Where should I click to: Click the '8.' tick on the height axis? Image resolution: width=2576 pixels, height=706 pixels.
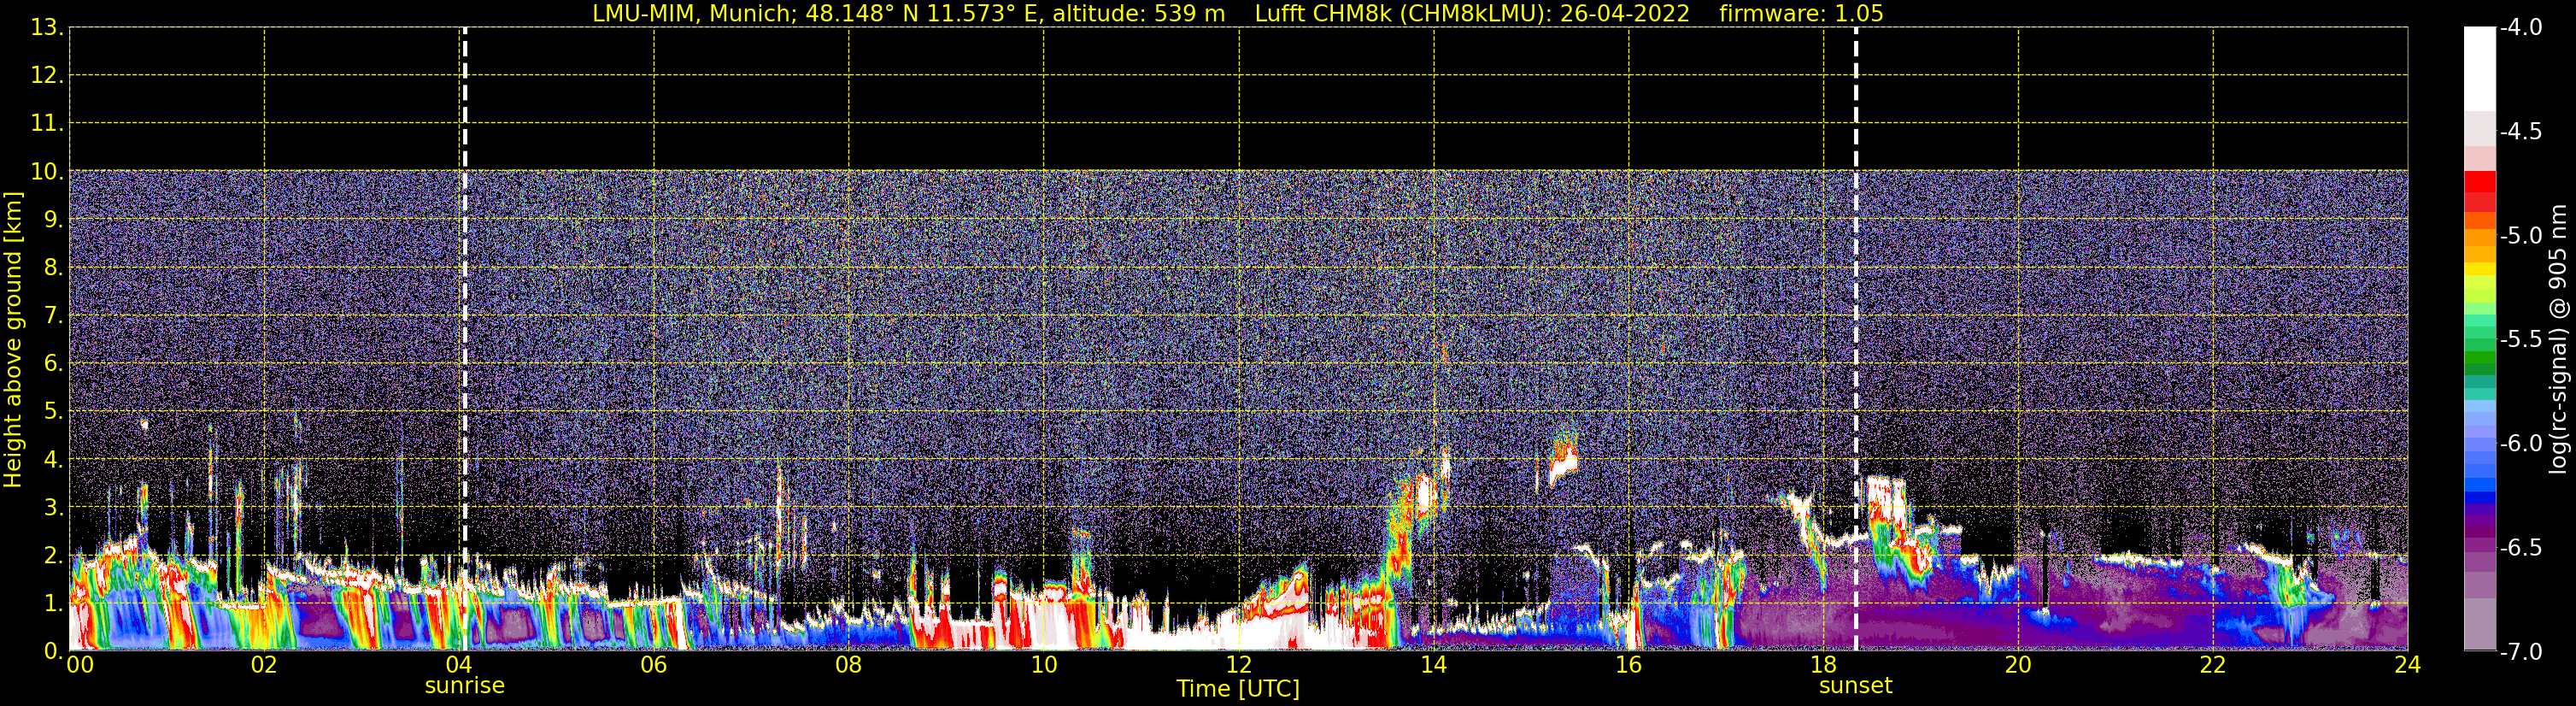click(x=53, y=268)
